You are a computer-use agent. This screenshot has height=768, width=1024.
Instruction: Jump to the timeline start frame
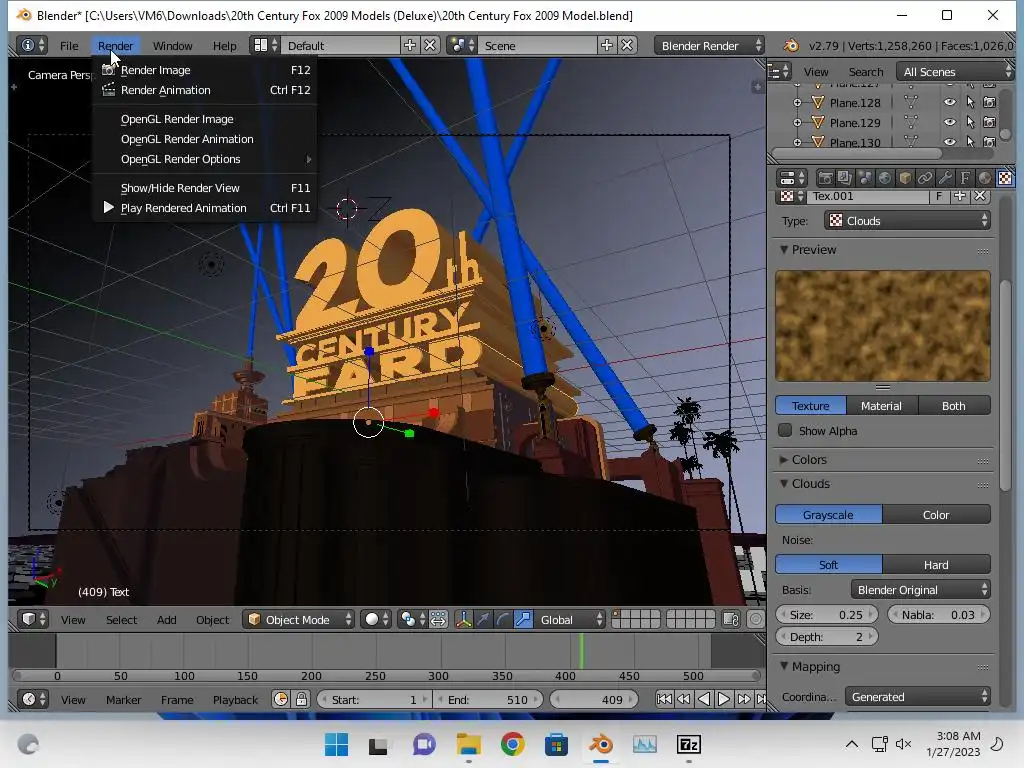click(664, 699)
